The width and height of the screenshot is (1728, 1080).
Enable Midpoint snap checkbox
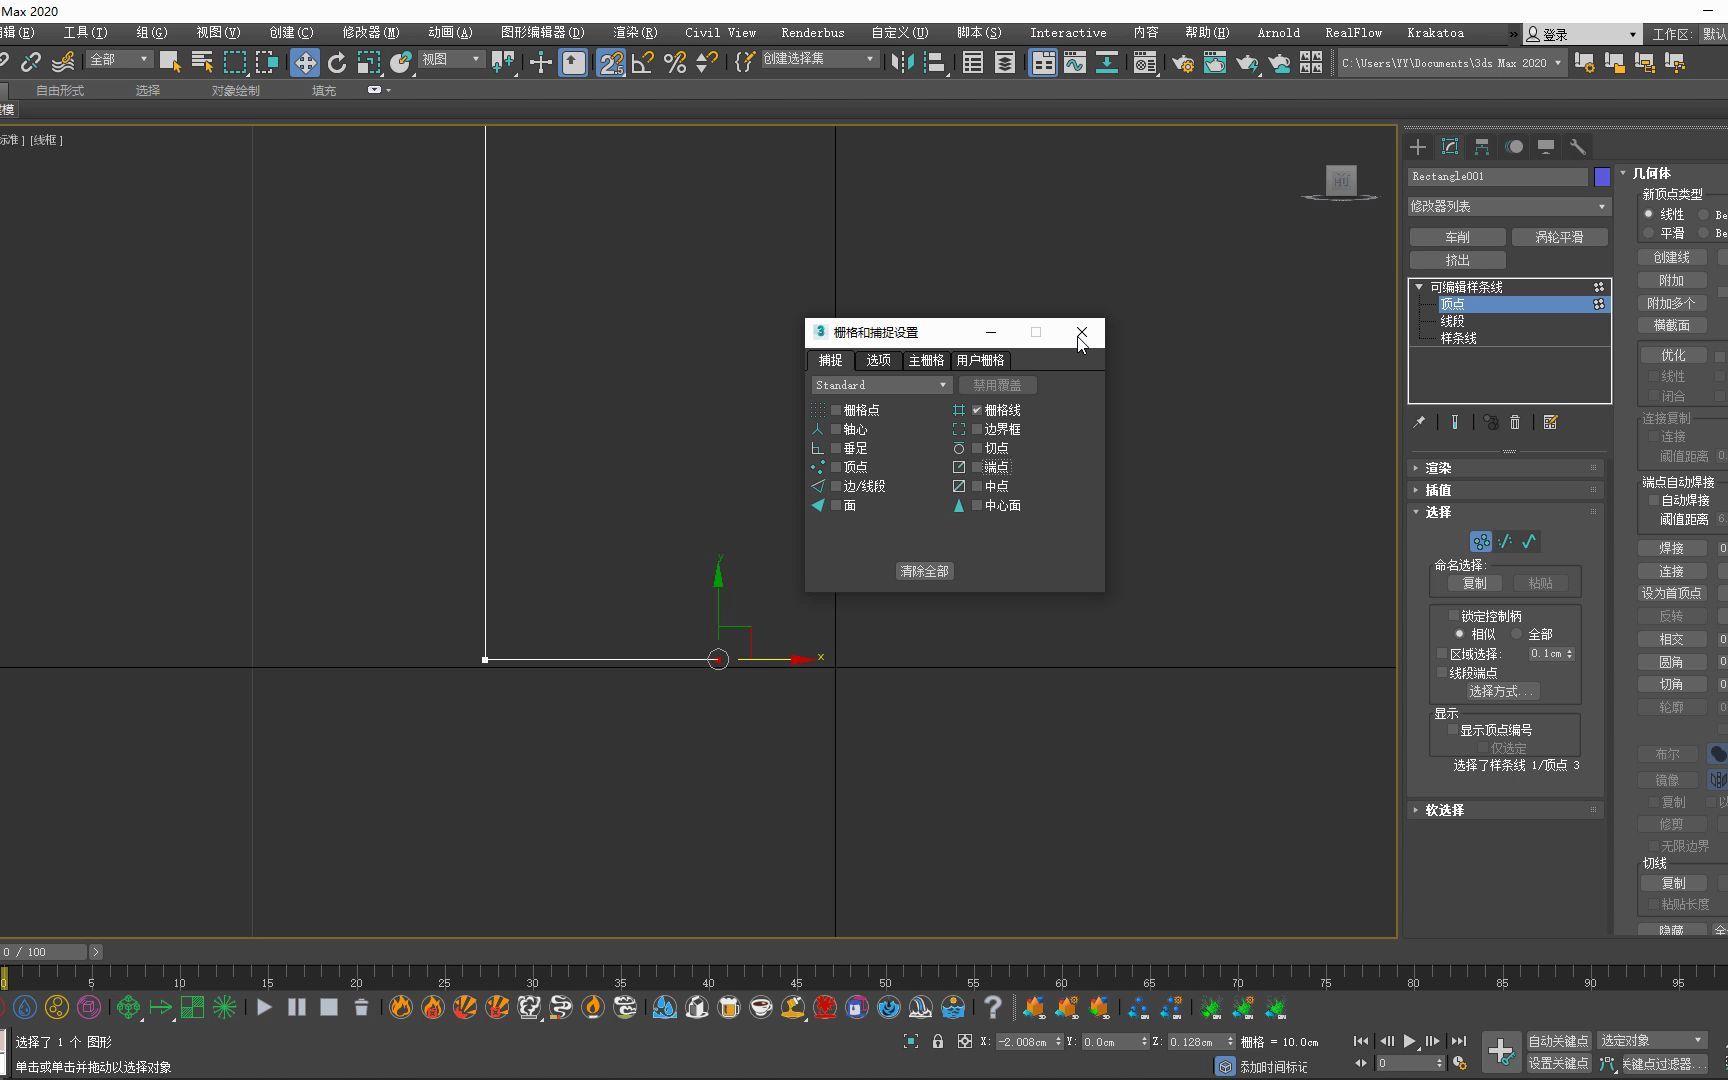point(977,486)
